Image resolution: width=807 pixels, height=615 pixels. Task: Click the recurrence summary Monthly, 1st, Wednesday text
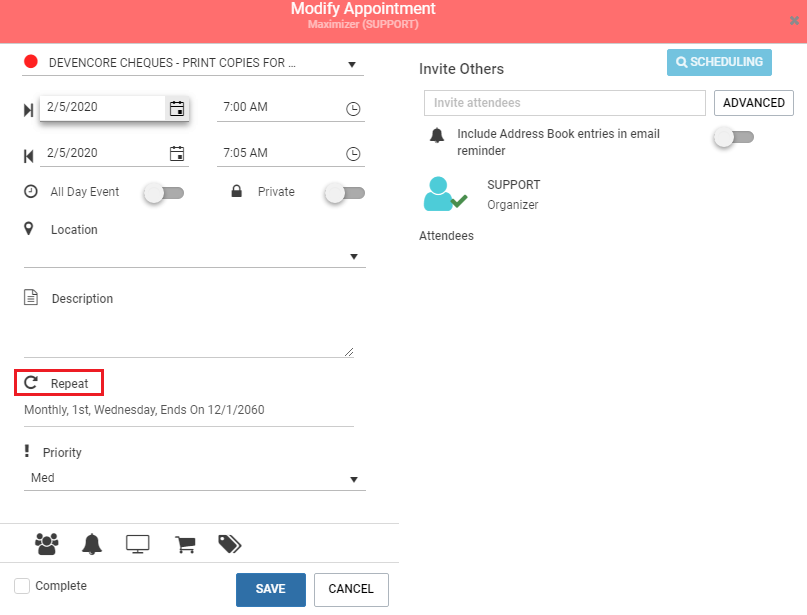pyautogui.click(x=144, y=410)
